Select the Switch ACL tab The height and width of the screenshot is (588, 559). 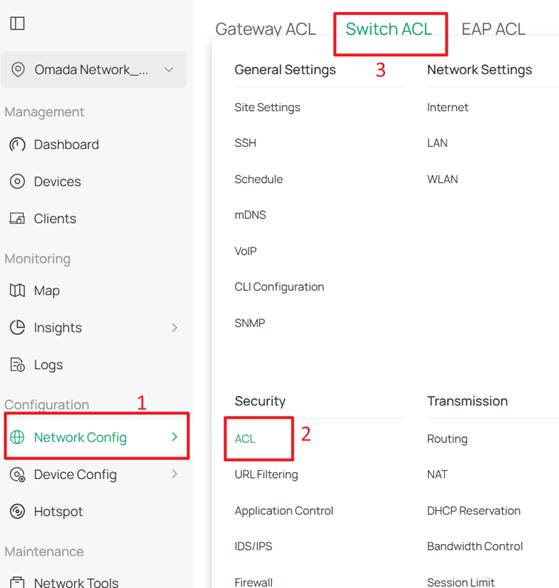tap(389, 29)
